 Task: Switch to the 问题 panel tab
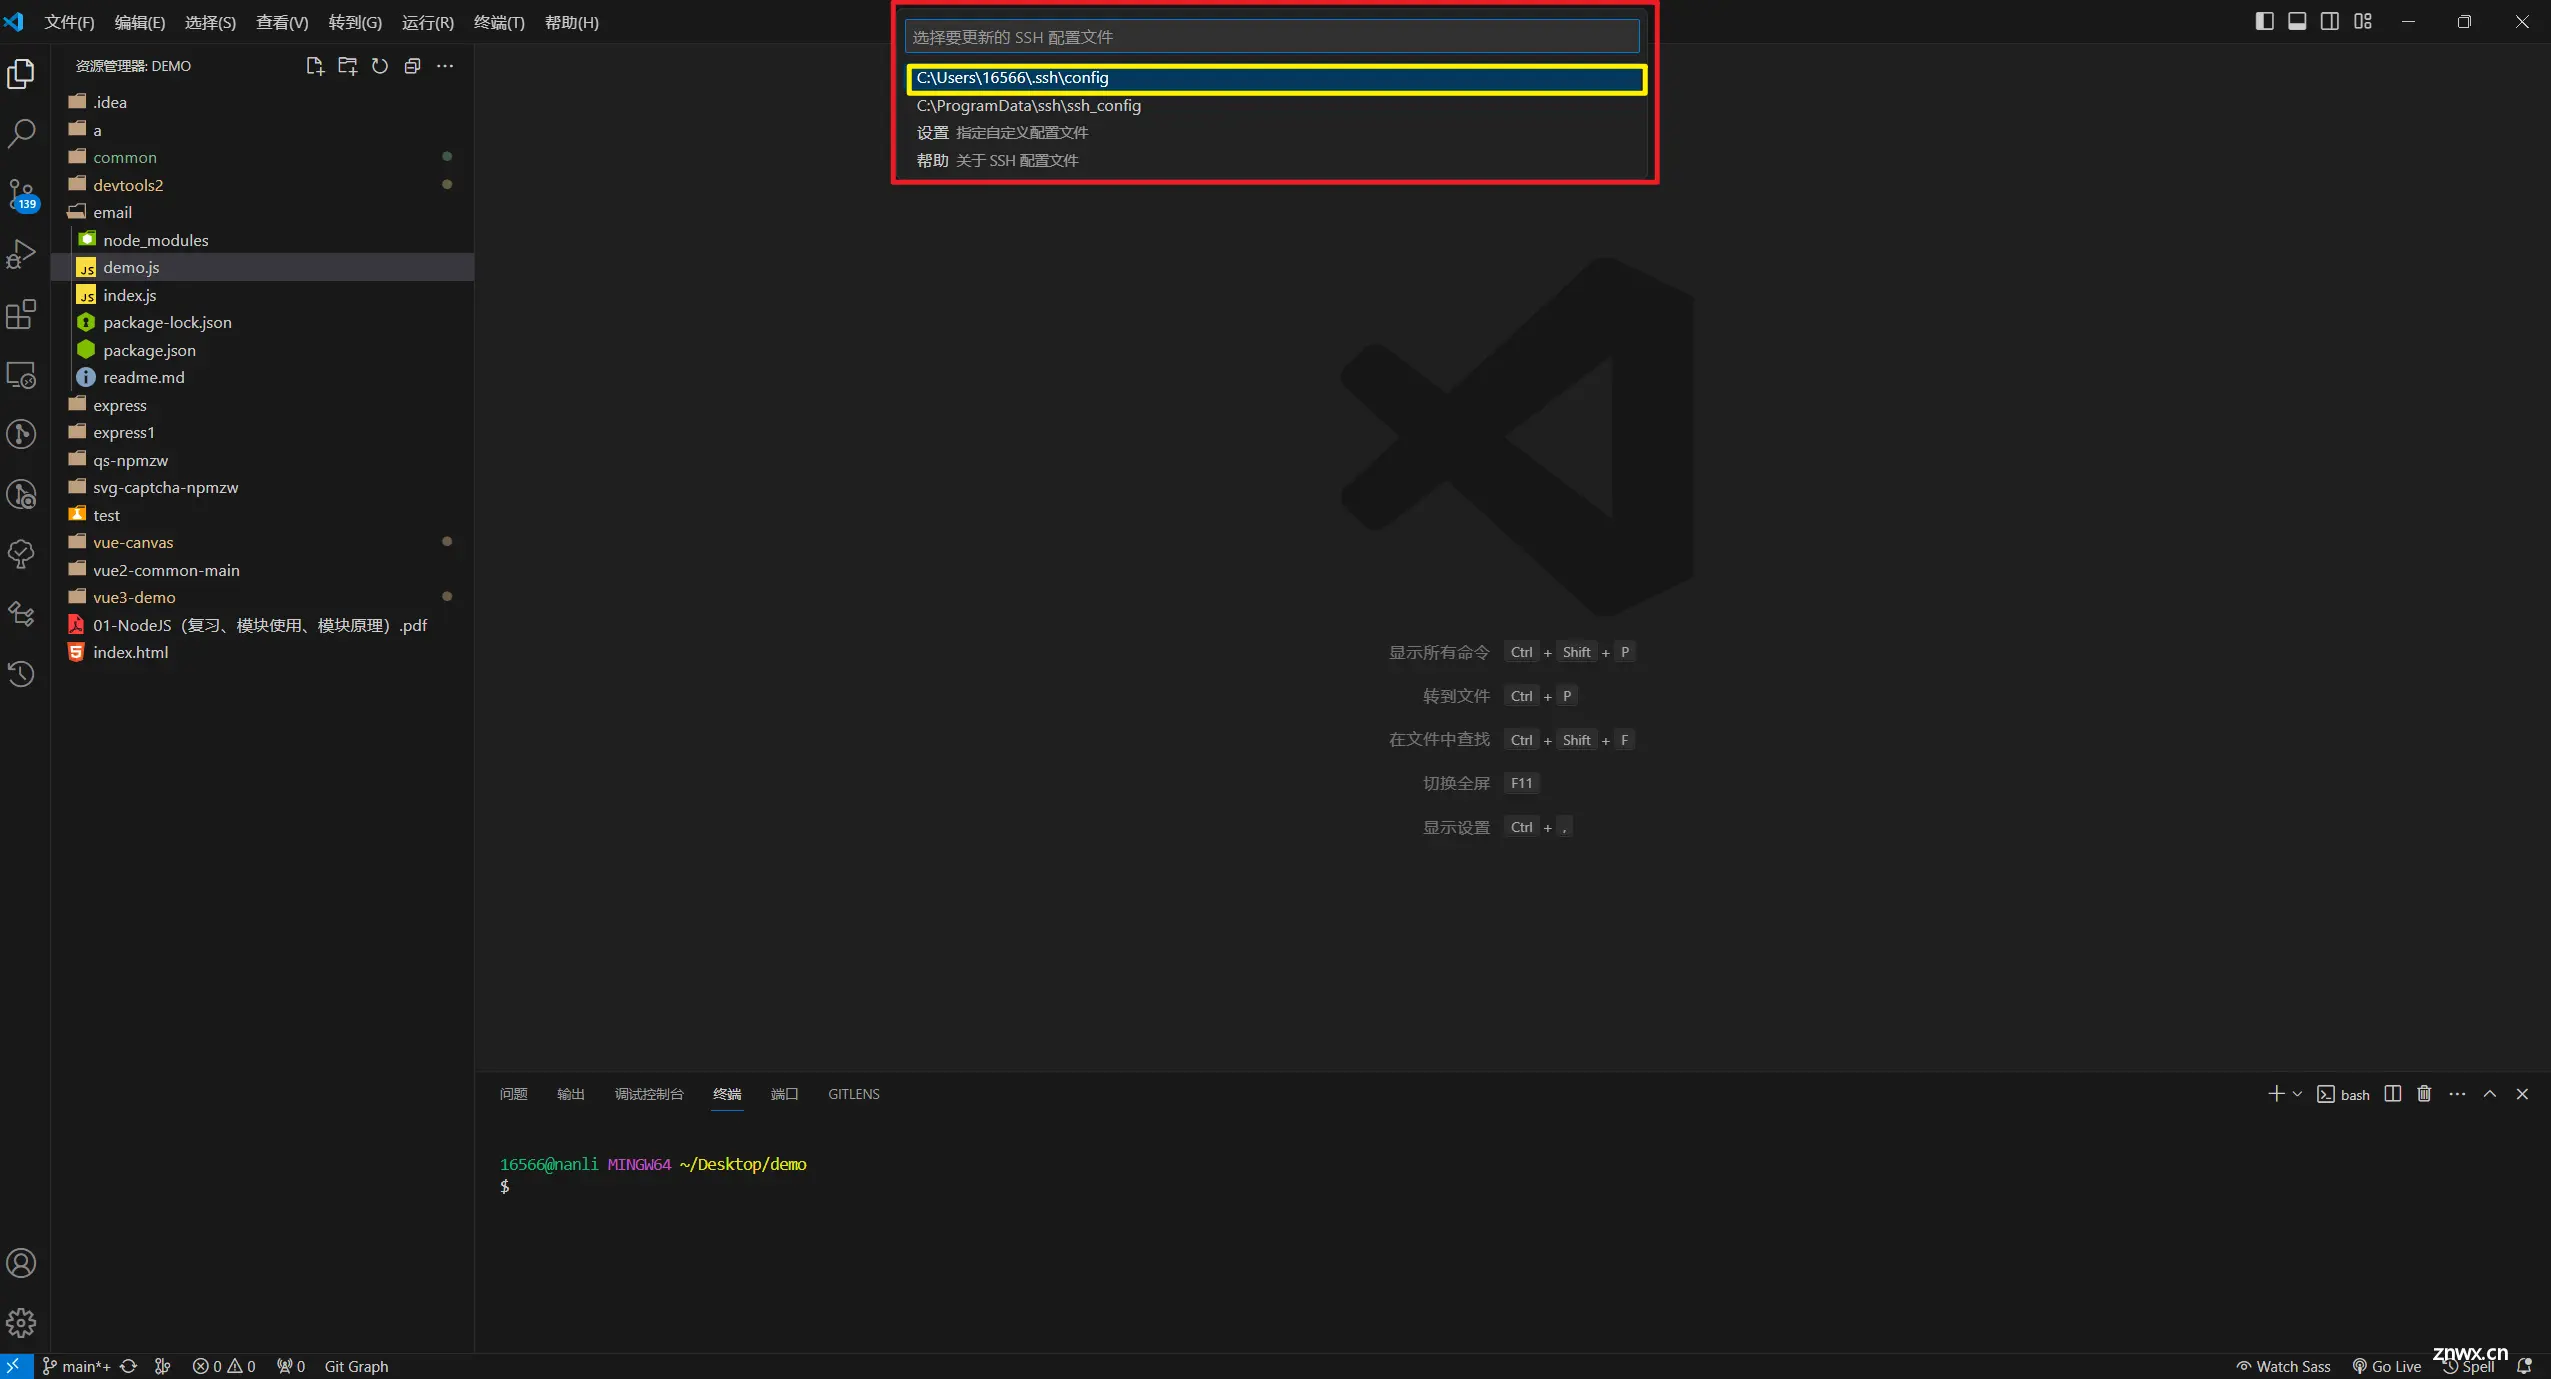513,1094
